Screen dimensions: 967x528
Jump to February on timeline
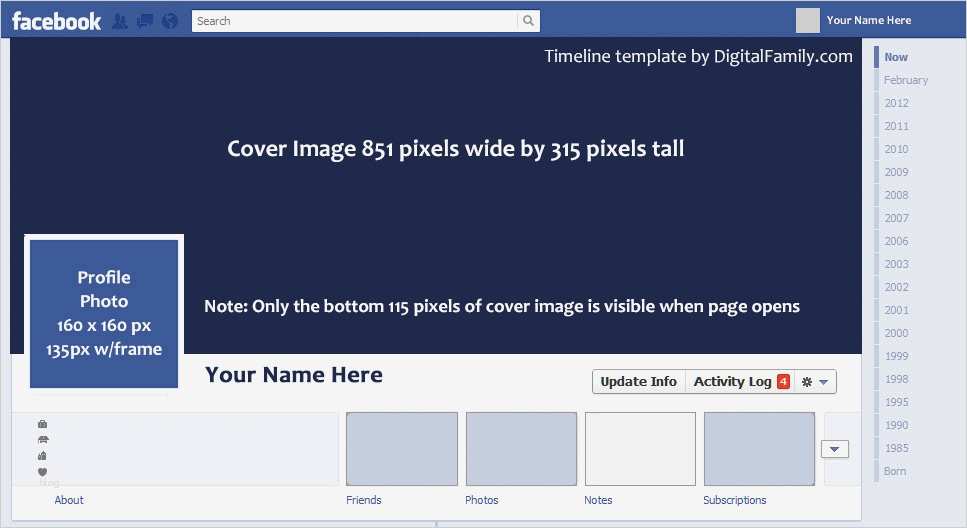point(905,80)
